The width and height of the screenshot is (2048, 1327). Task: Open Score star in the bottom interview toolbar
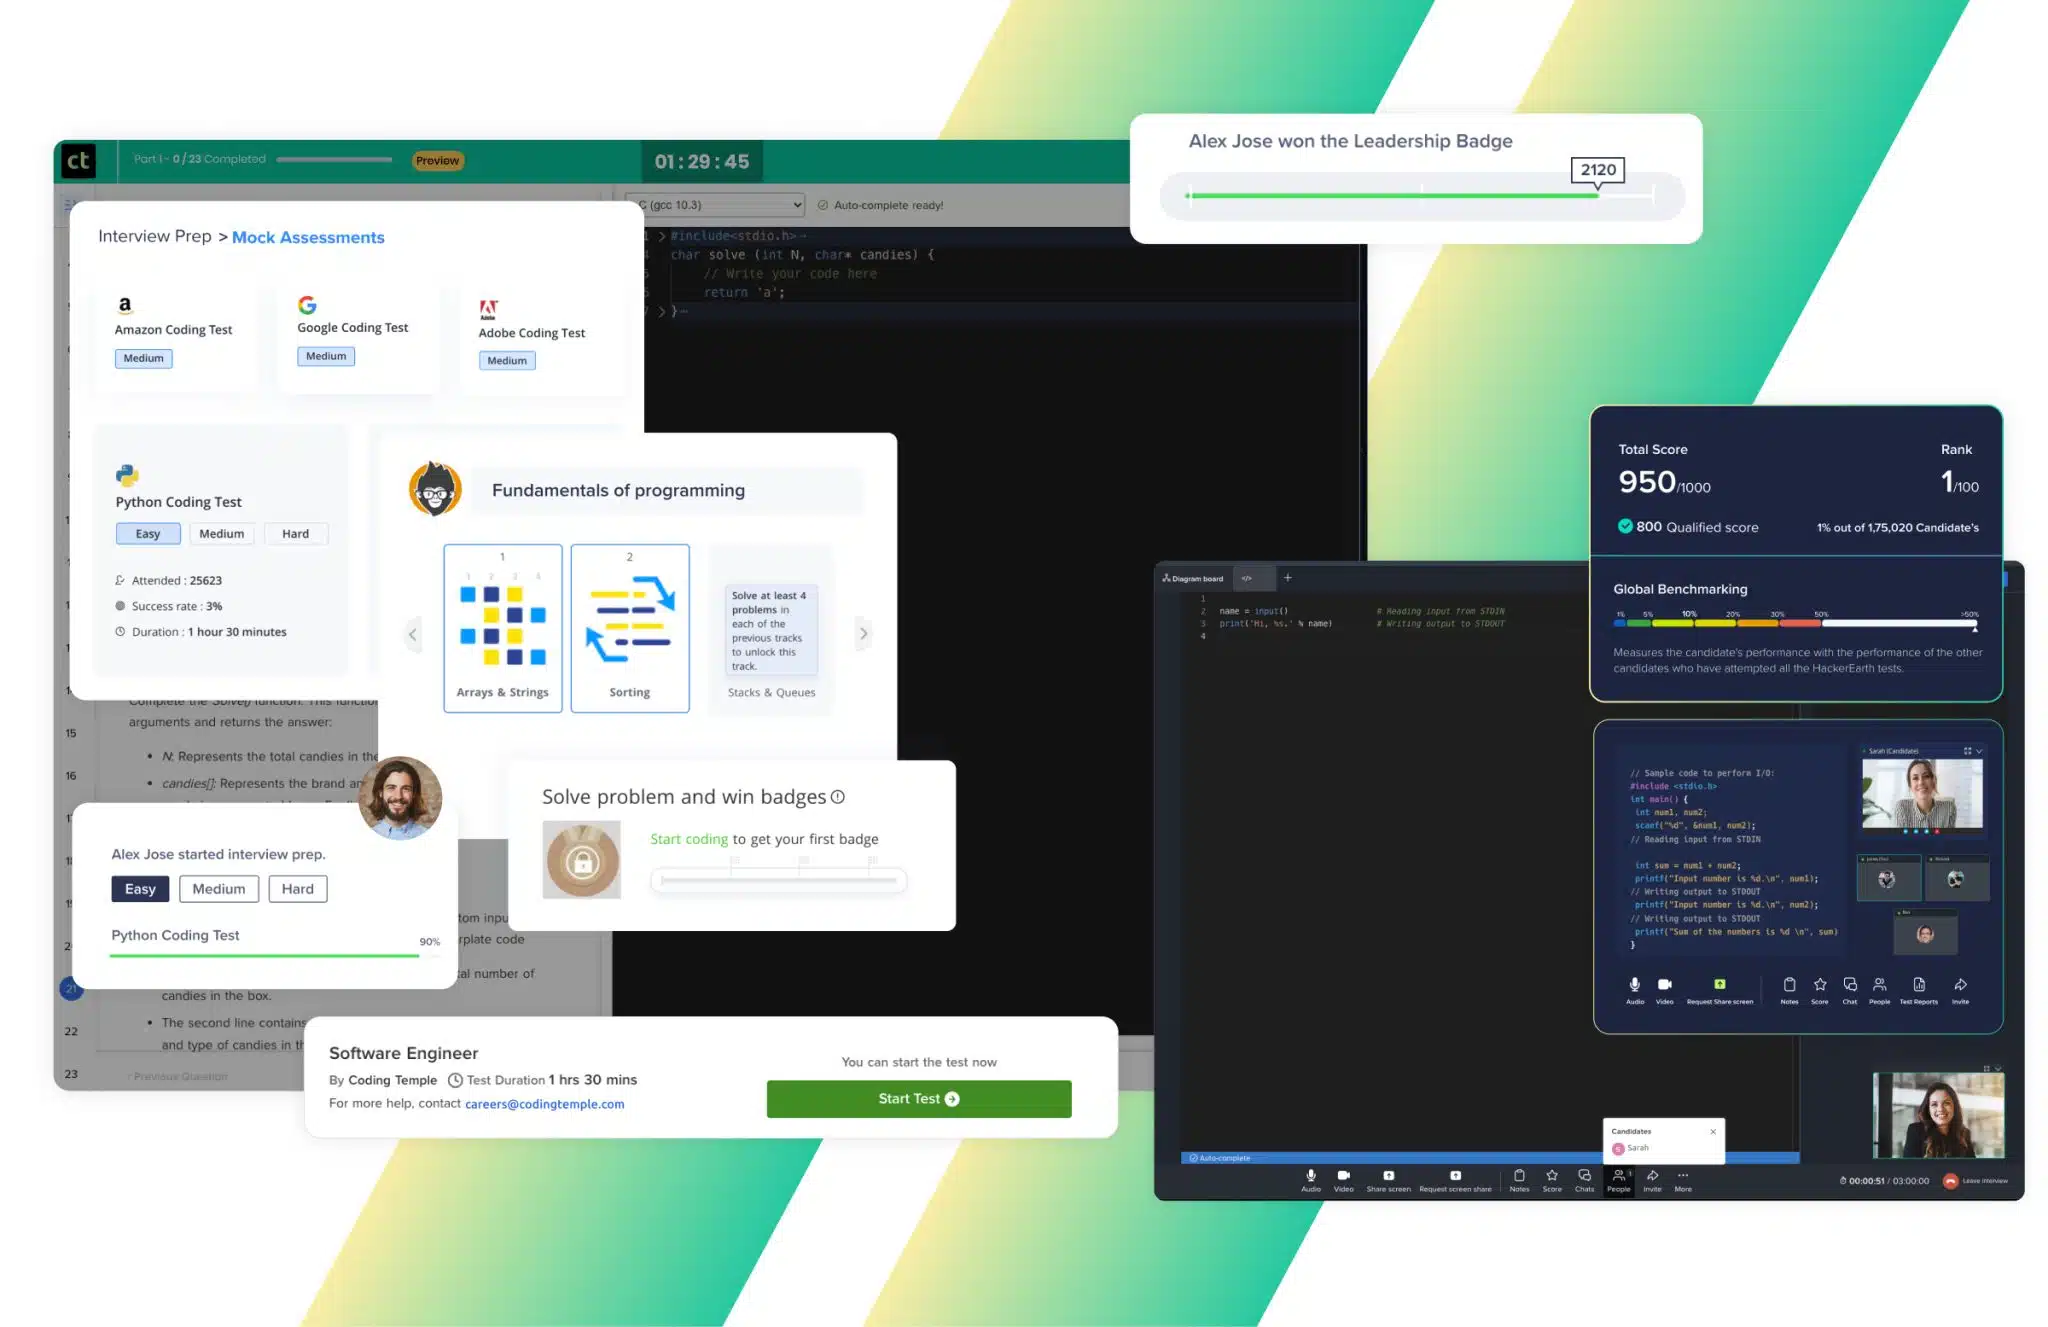point(1552,1180)
